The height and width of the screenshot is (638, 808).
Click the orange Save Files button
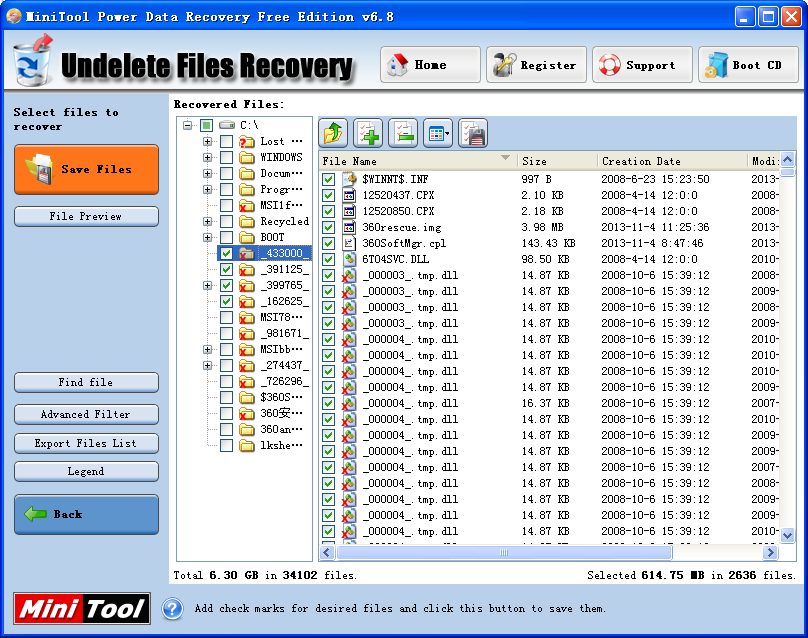[x=86, y=170]
